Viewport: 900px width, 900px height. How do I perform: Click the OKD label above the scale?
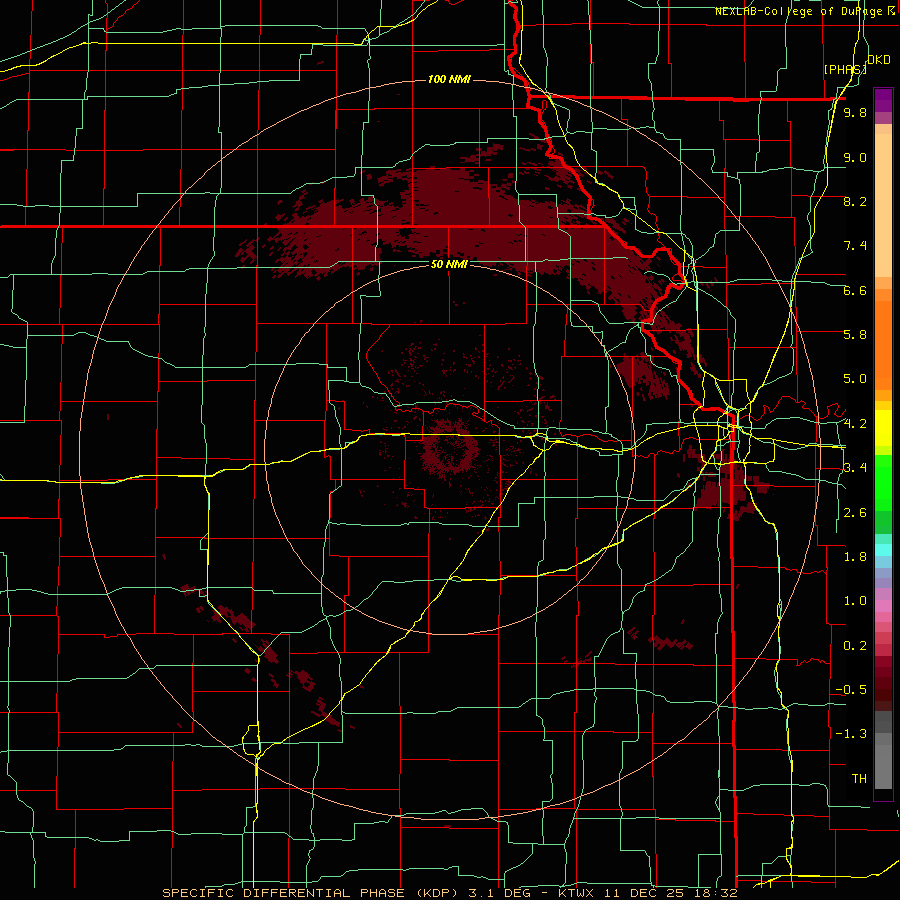[878, 60]
